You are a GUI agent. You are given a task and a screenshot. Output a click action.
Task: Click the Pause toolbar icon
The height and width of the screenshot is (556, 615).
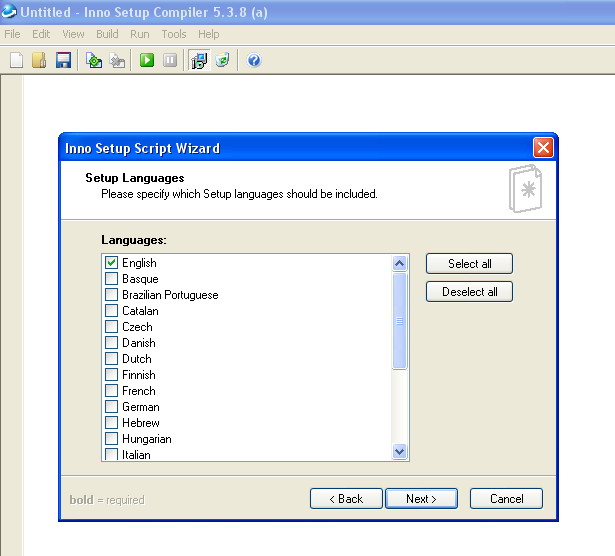point(170,60)
